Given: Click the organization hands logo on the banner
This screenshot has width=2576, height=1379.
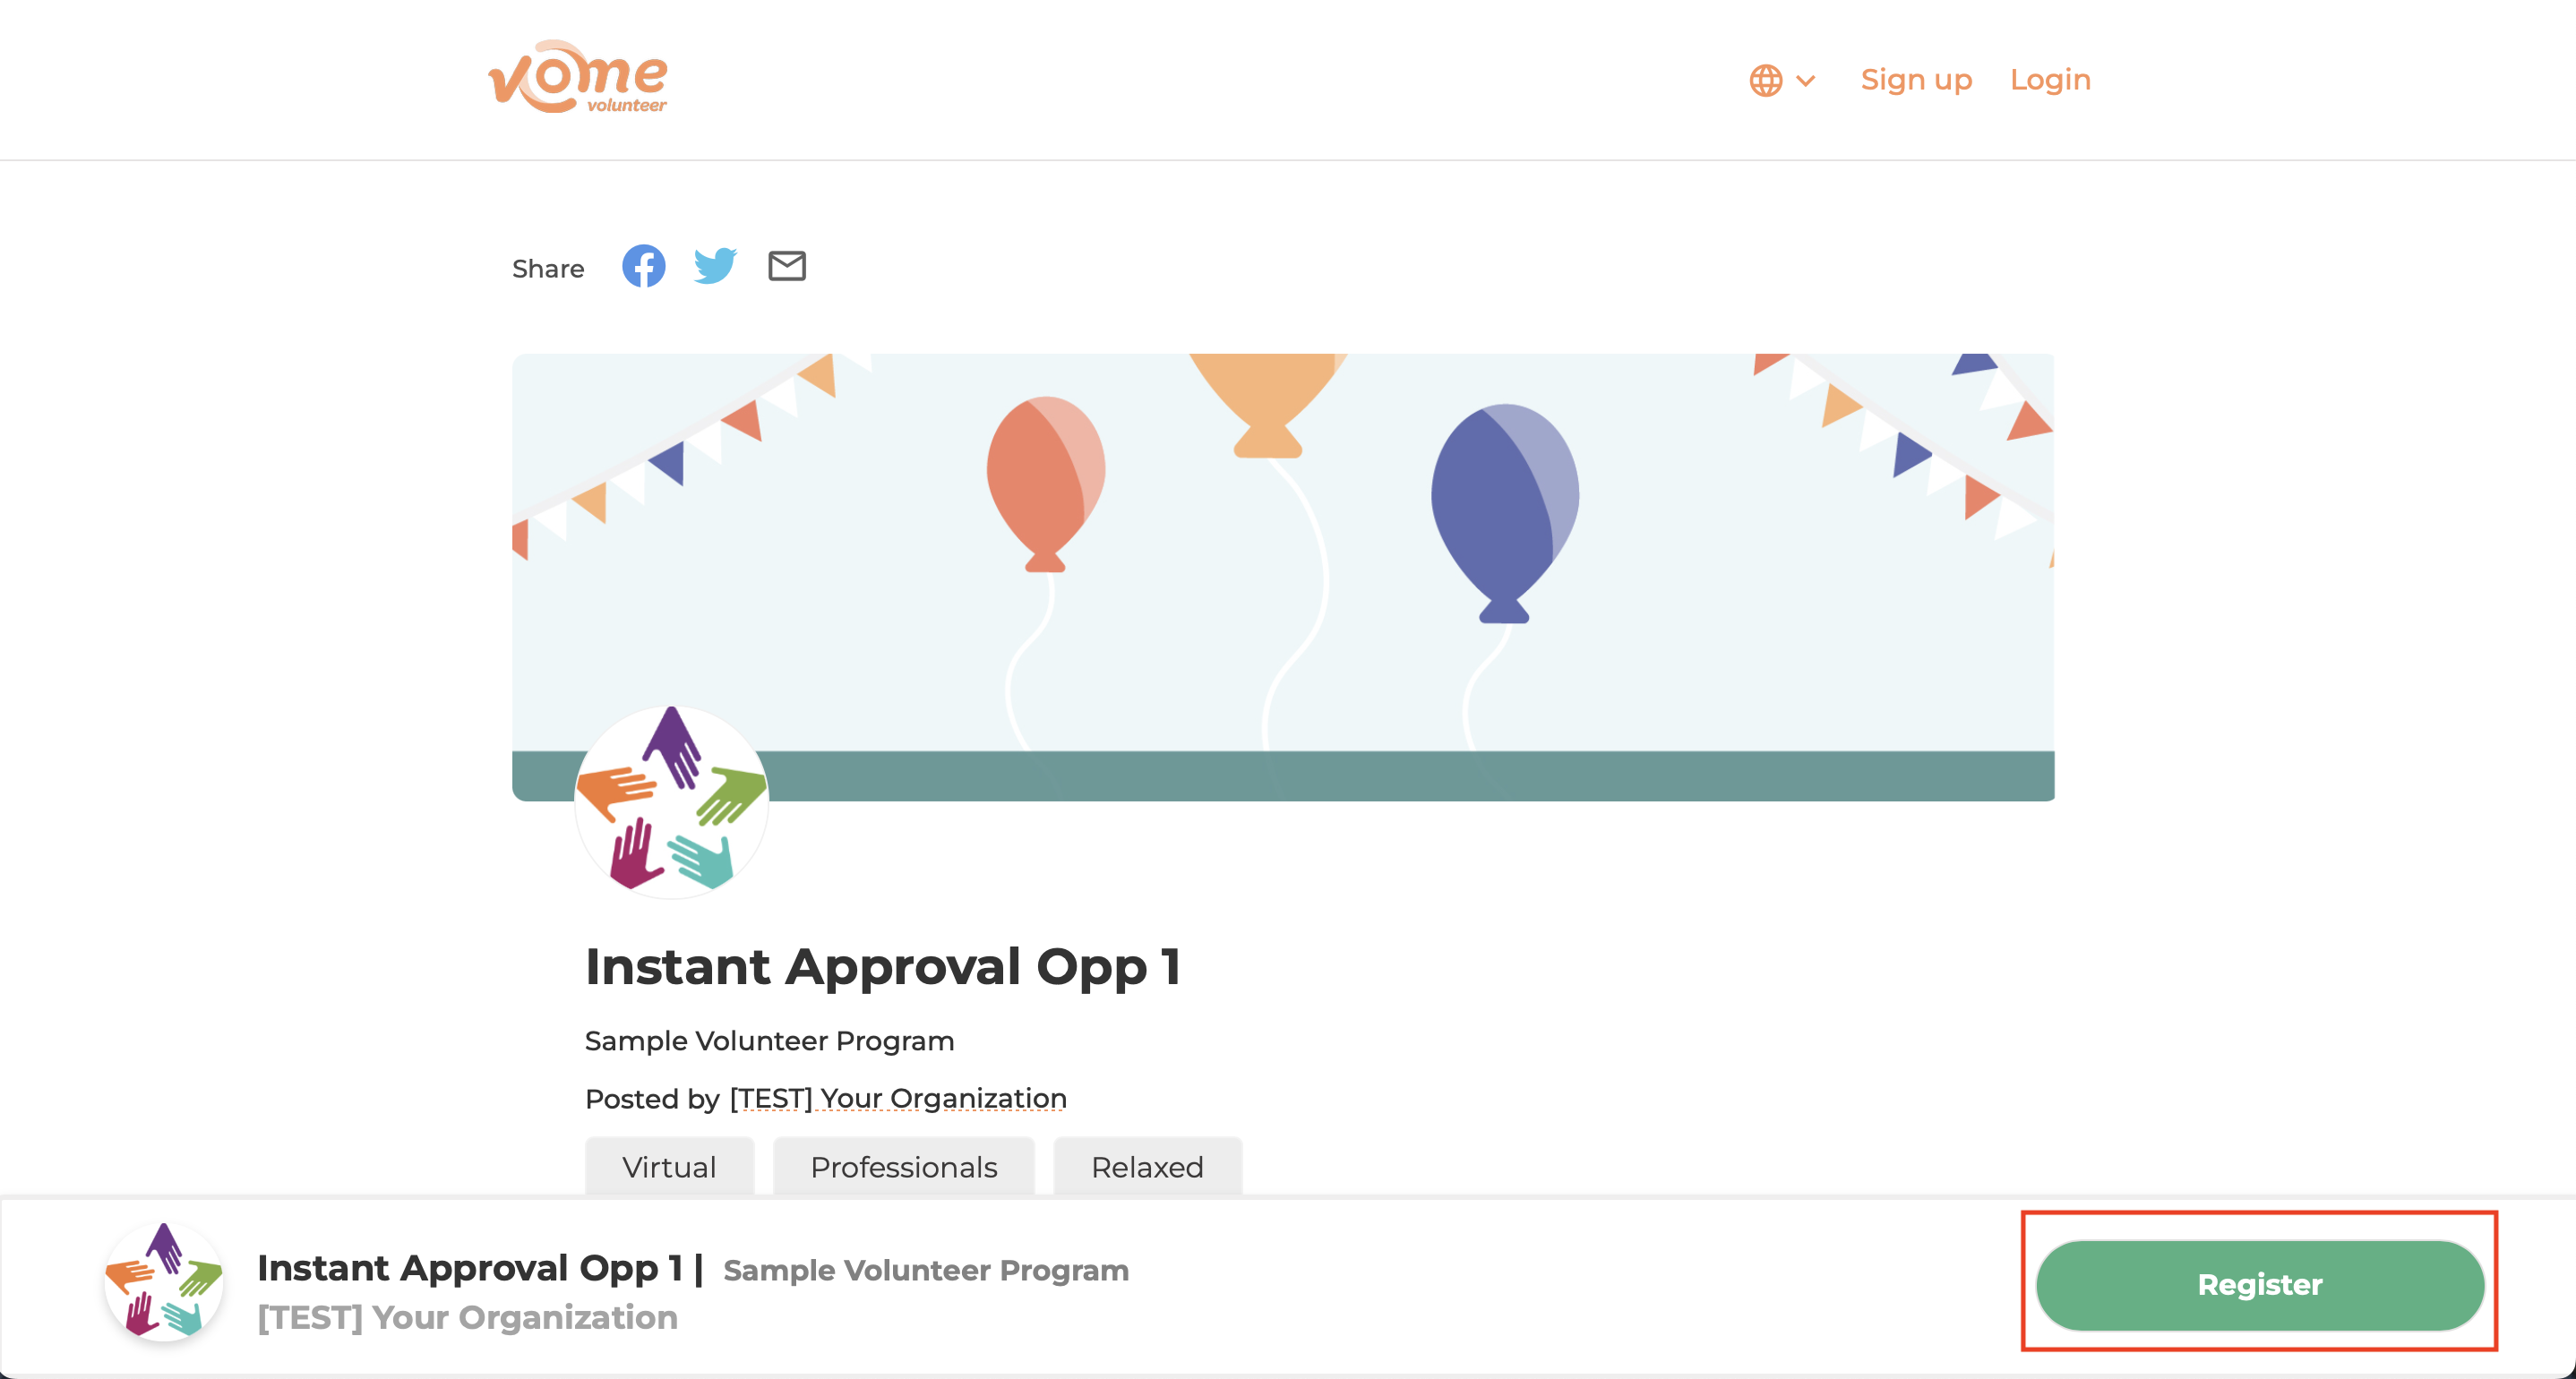Looking at the screenshot, I should 671,802.
